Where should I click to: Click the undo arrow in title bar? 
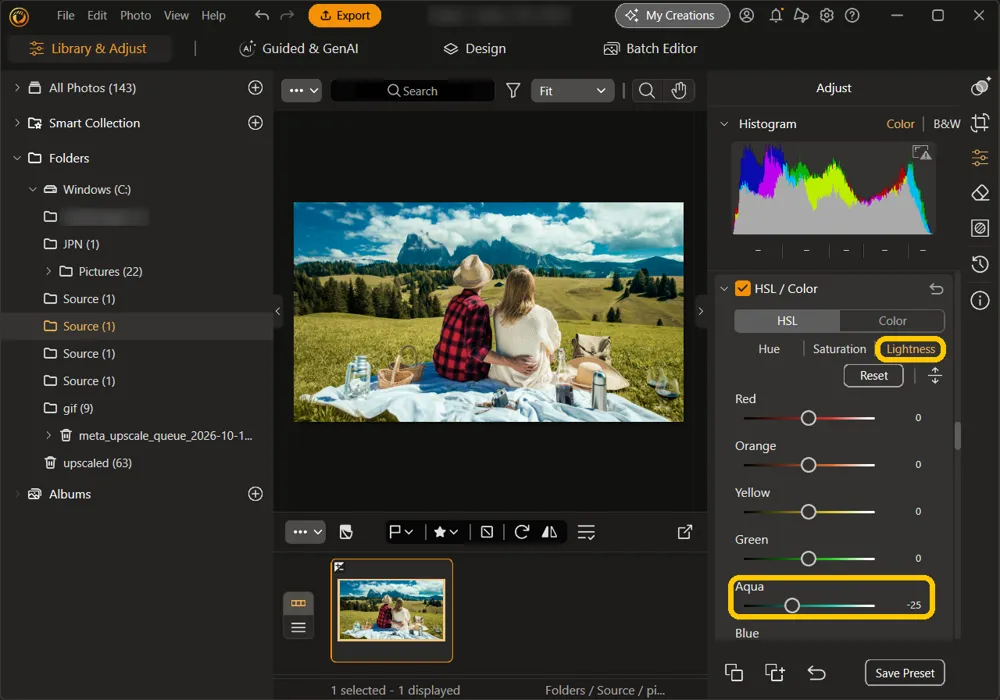[x=261, y=15]
